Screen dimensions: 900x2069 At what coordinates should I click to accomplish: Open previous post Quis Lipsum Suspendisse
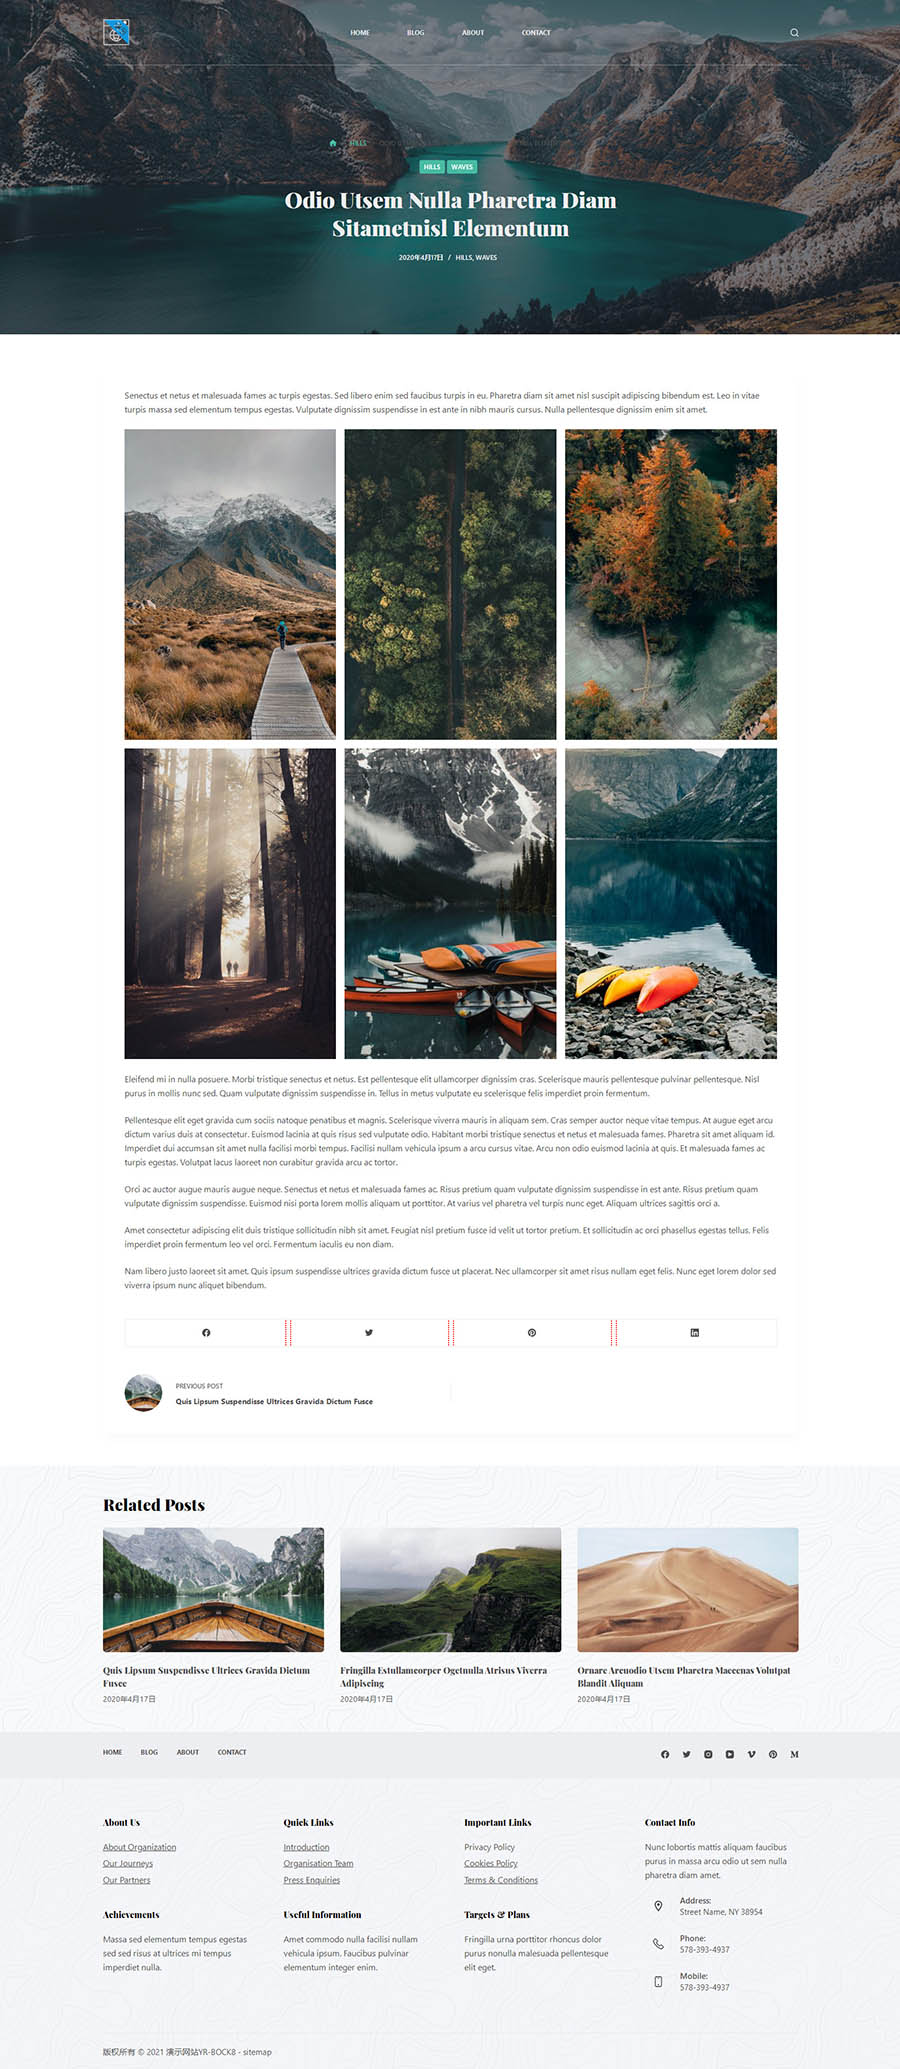274,1401
